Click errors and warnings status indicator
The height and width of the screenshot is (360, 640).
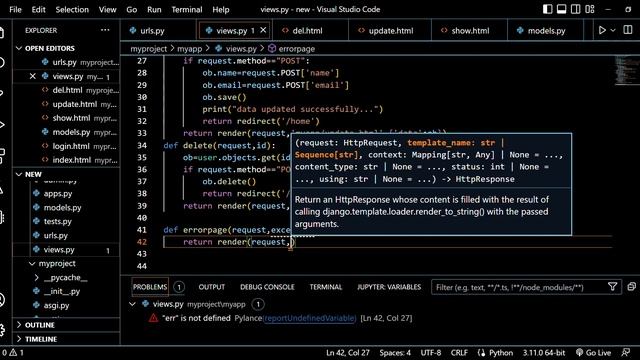click(x=13, y=353)
